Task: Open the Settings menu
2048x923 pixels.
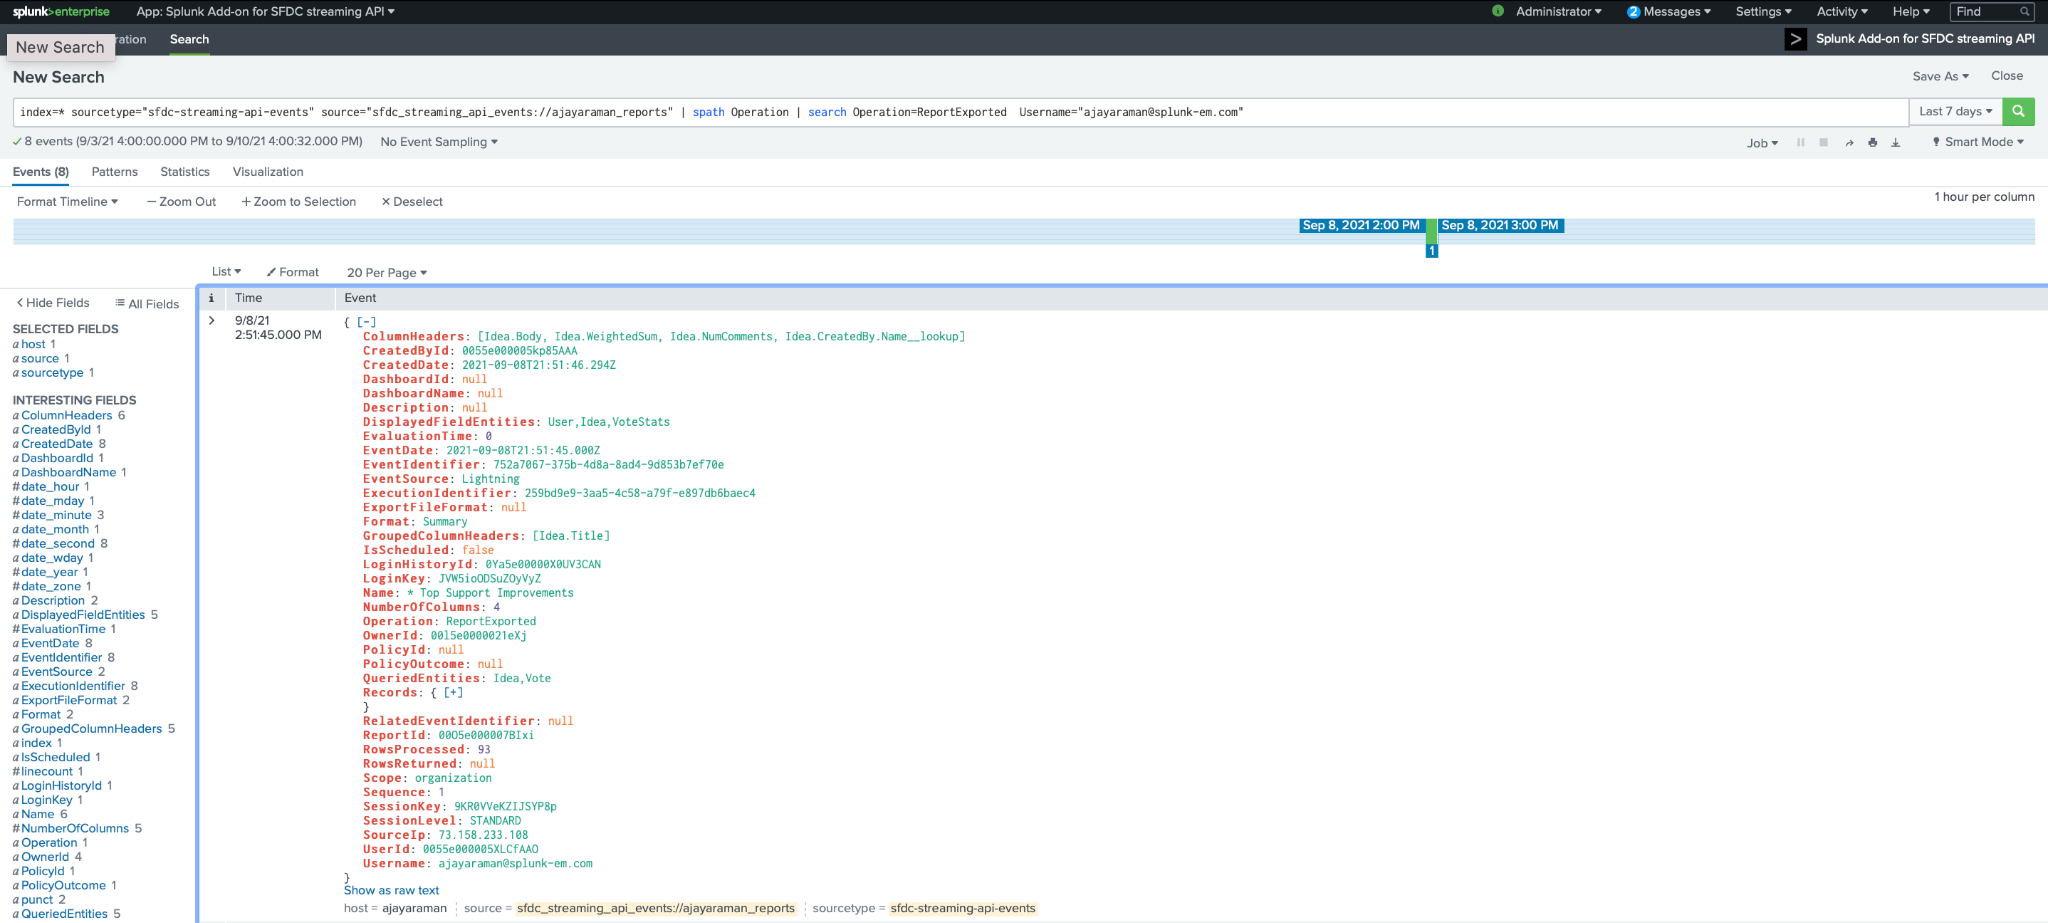Action: [1763, 12]
